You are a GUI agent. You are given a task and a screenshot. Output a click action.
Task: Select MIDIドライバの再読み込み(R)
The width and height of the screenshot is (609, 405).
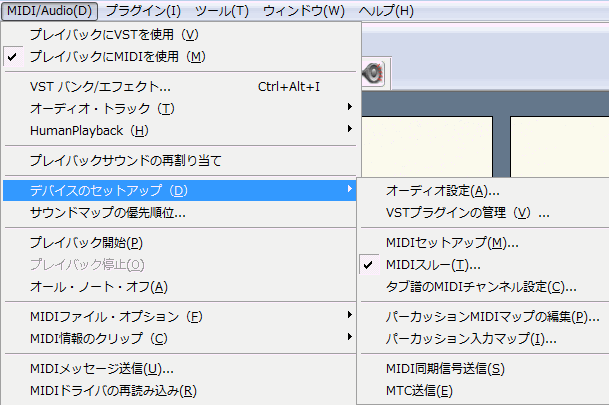tap(179, 391)
